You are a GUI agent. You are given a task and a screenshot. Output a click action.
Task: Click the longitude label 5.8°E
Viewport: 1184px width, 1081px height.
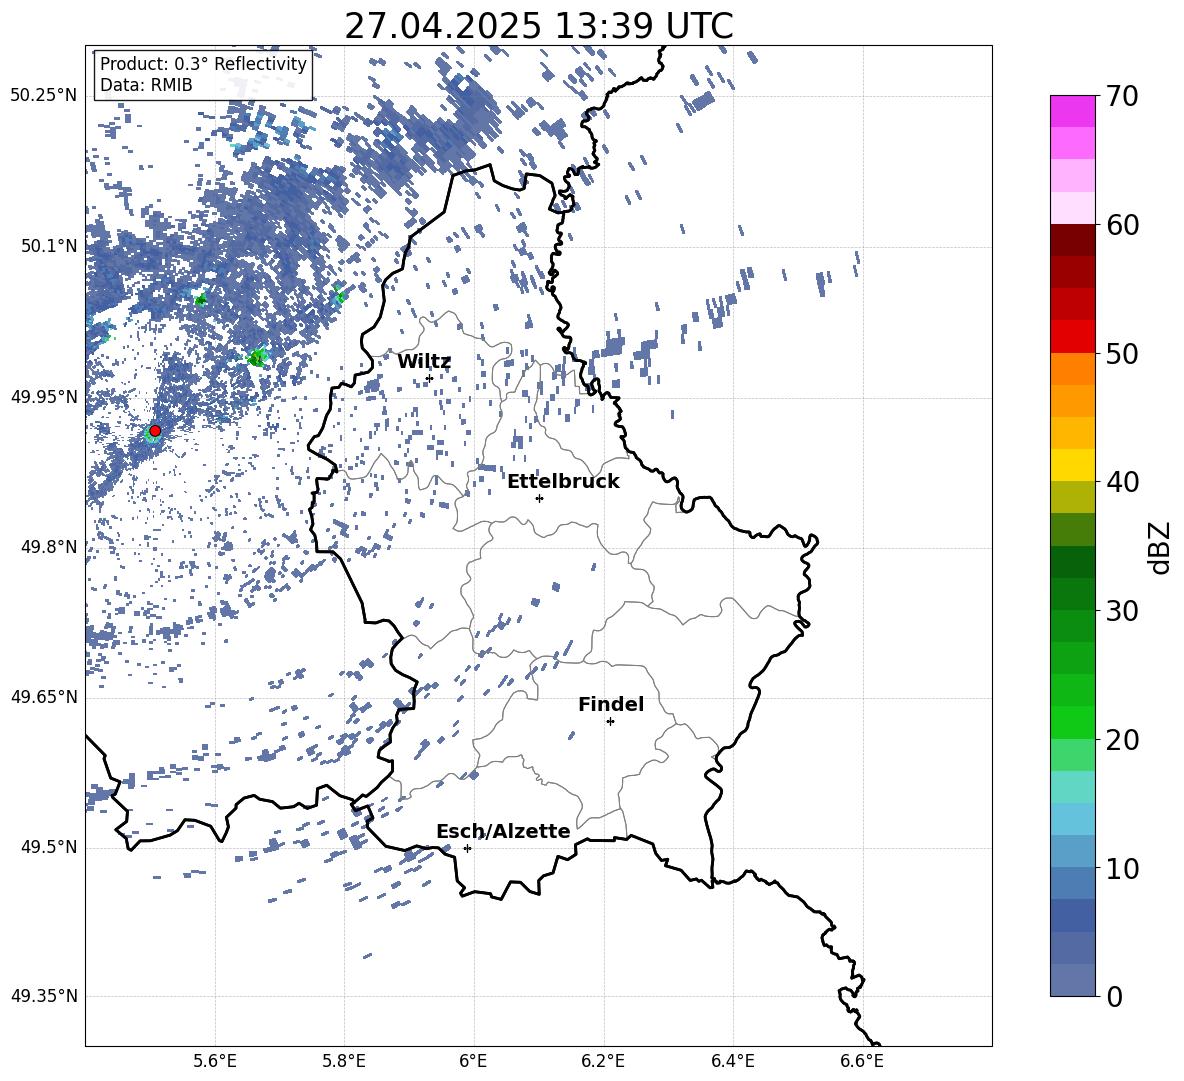pos(344,1061)
